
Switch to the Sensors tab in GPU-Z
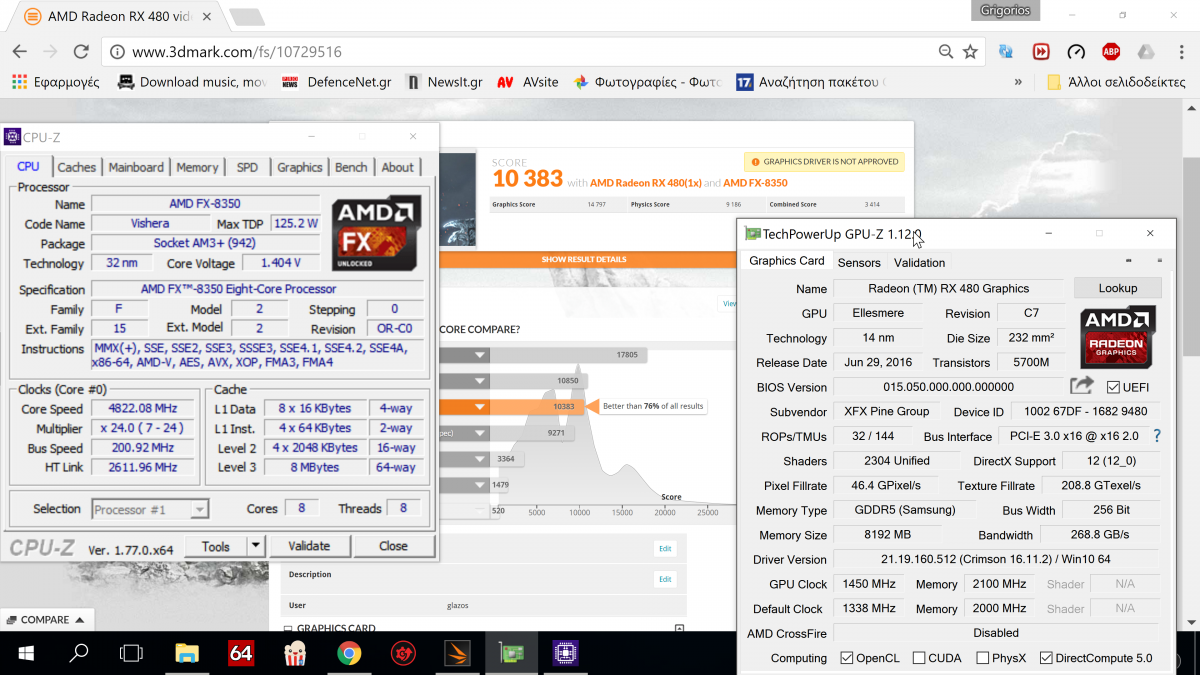(x=859, y=263)
